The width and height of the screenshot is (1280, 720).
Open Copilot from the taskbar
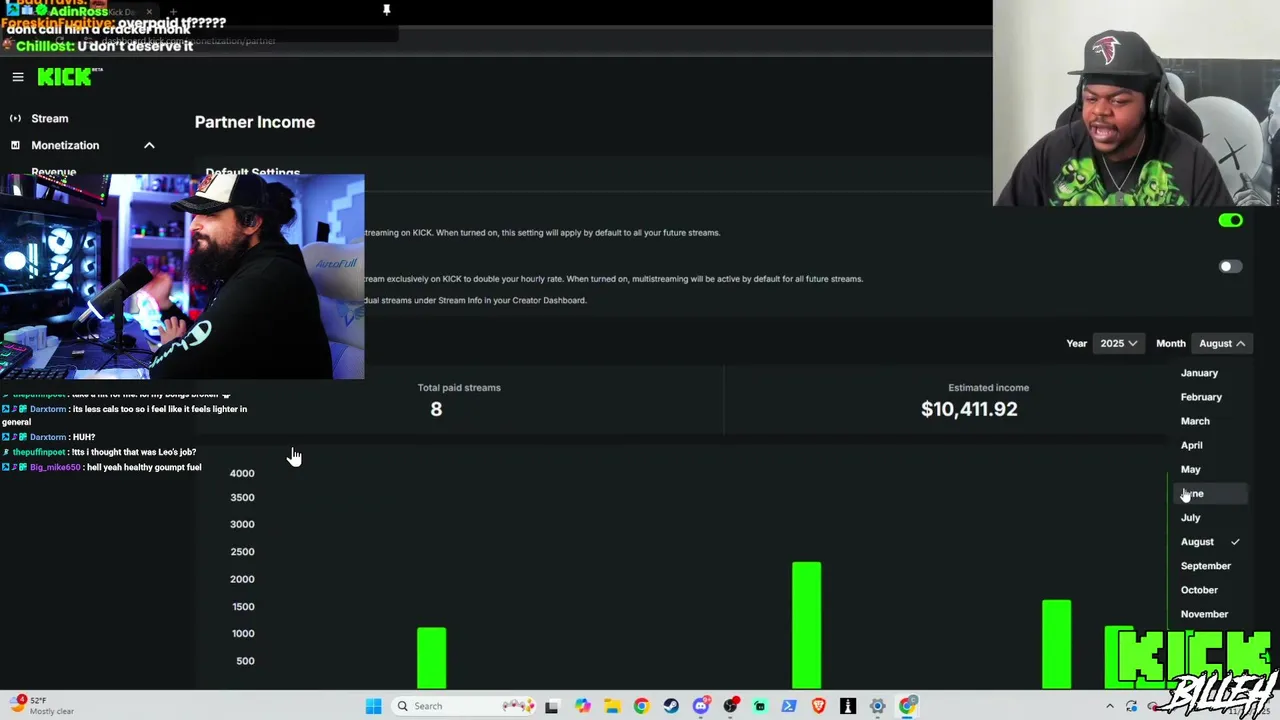(x=582, y=706)
